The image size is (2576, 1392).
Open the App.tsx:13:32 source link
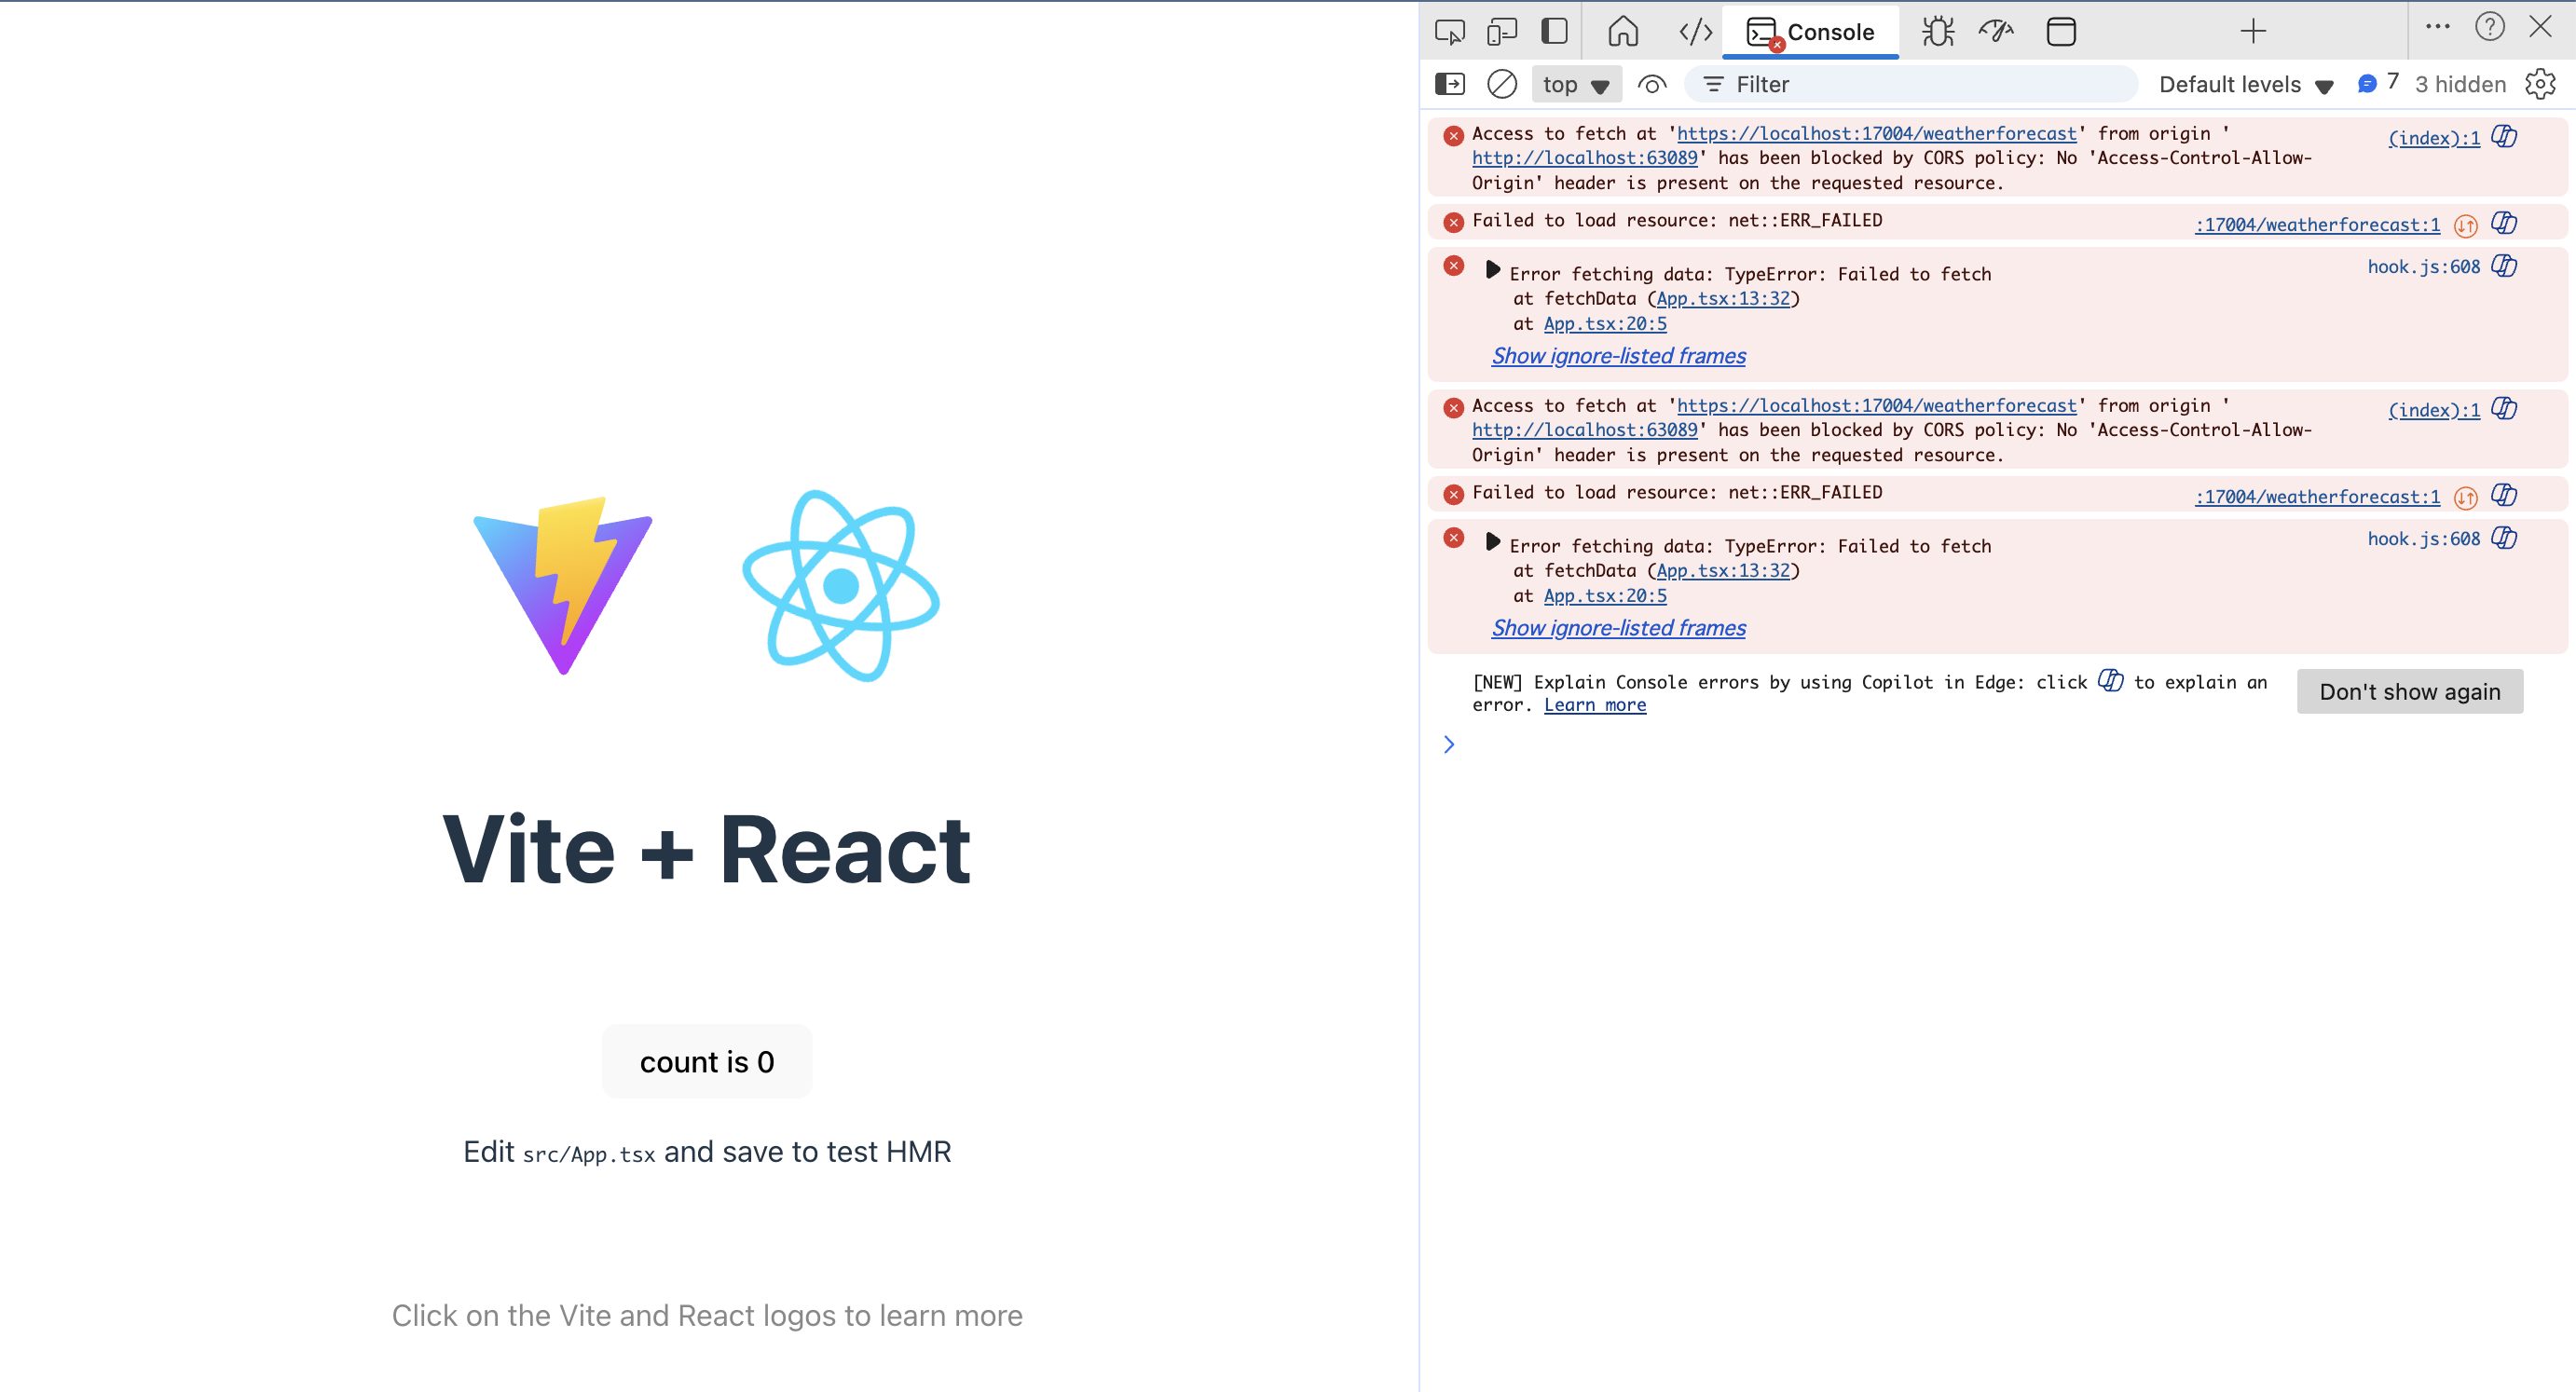coord(1724,298)
